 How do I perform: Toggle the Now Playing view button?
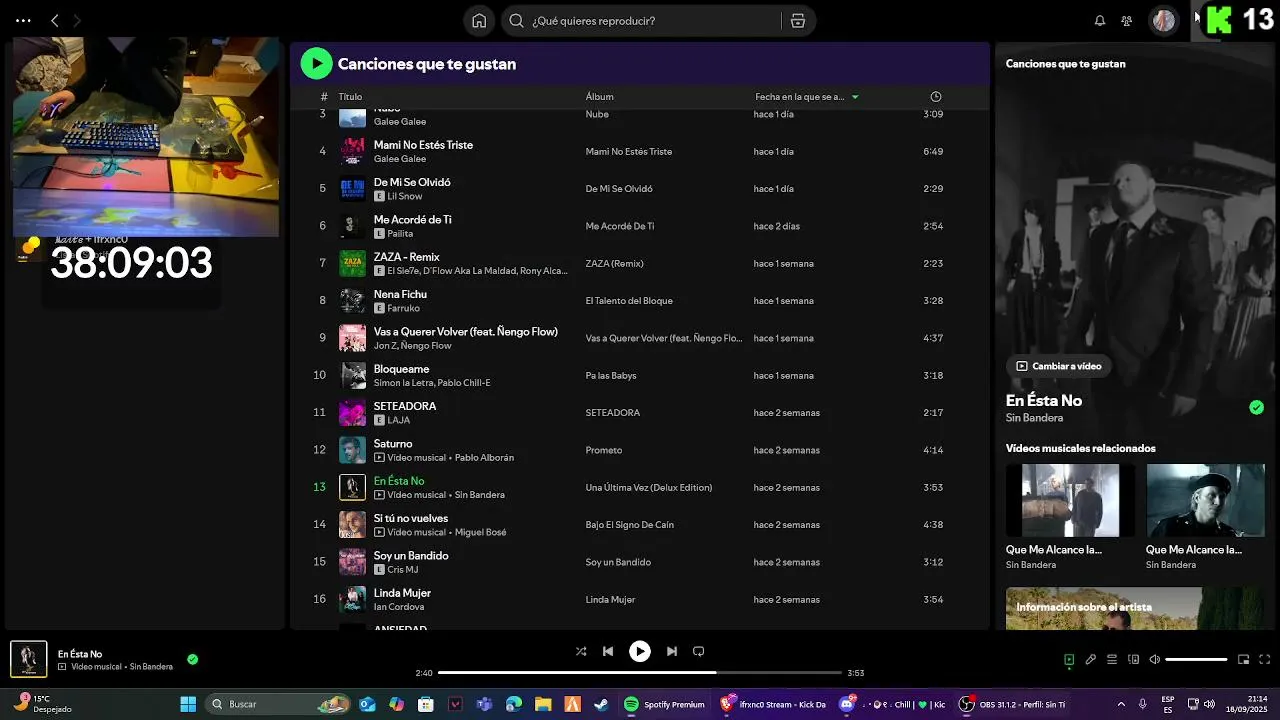click(1069, 660)
